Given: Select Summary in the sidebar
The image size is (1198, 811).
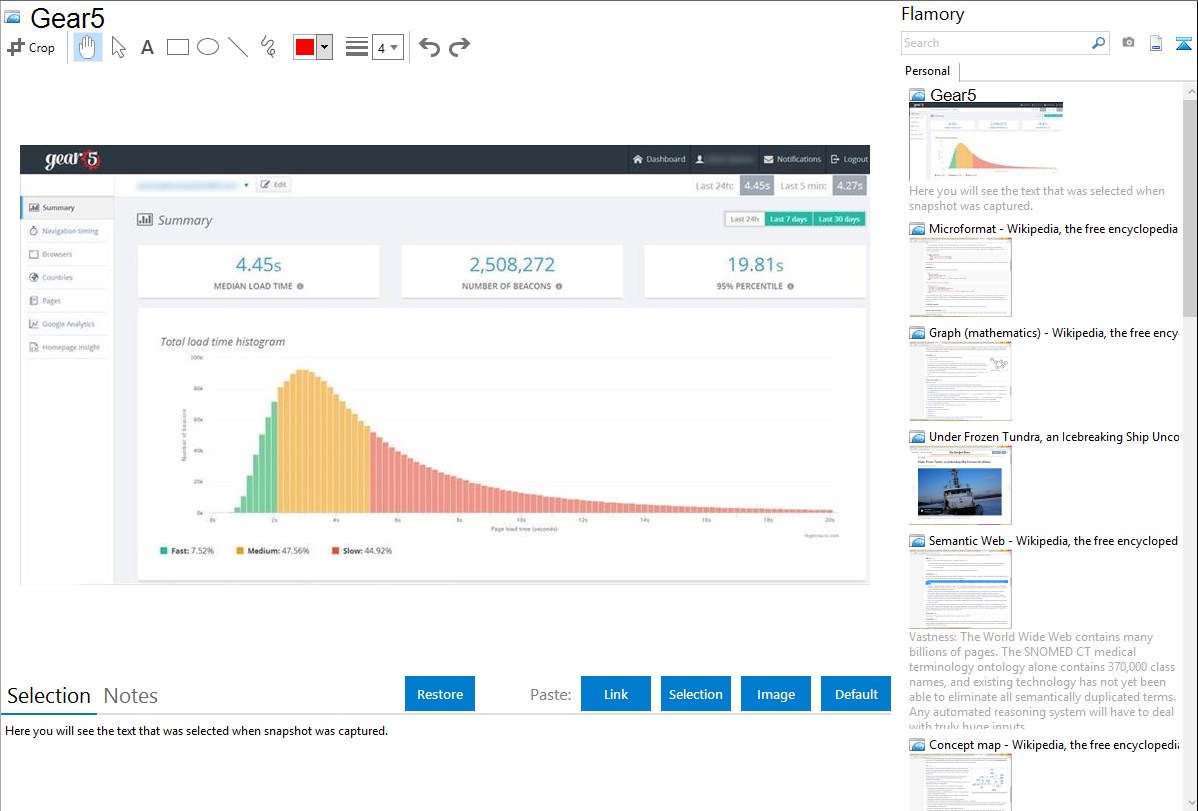Looking at the screenshot, I should pyautogui.click(x=66, y=207).
